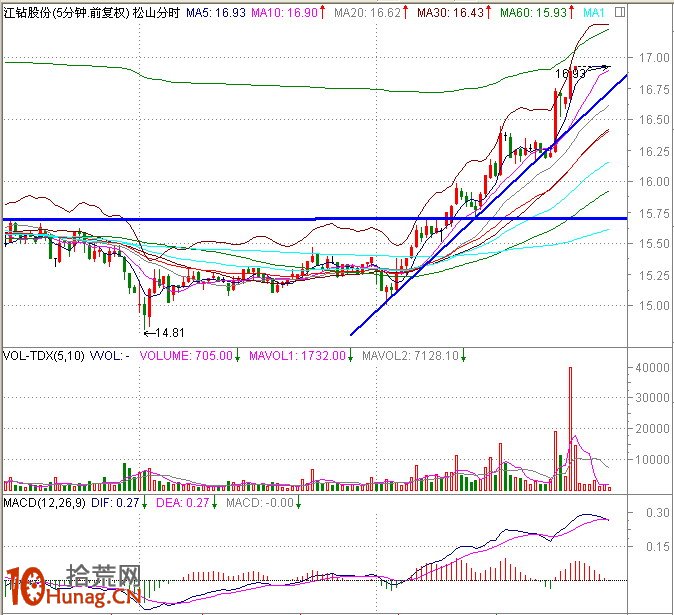Click the 10000 volume axis label

pos(654,460)
